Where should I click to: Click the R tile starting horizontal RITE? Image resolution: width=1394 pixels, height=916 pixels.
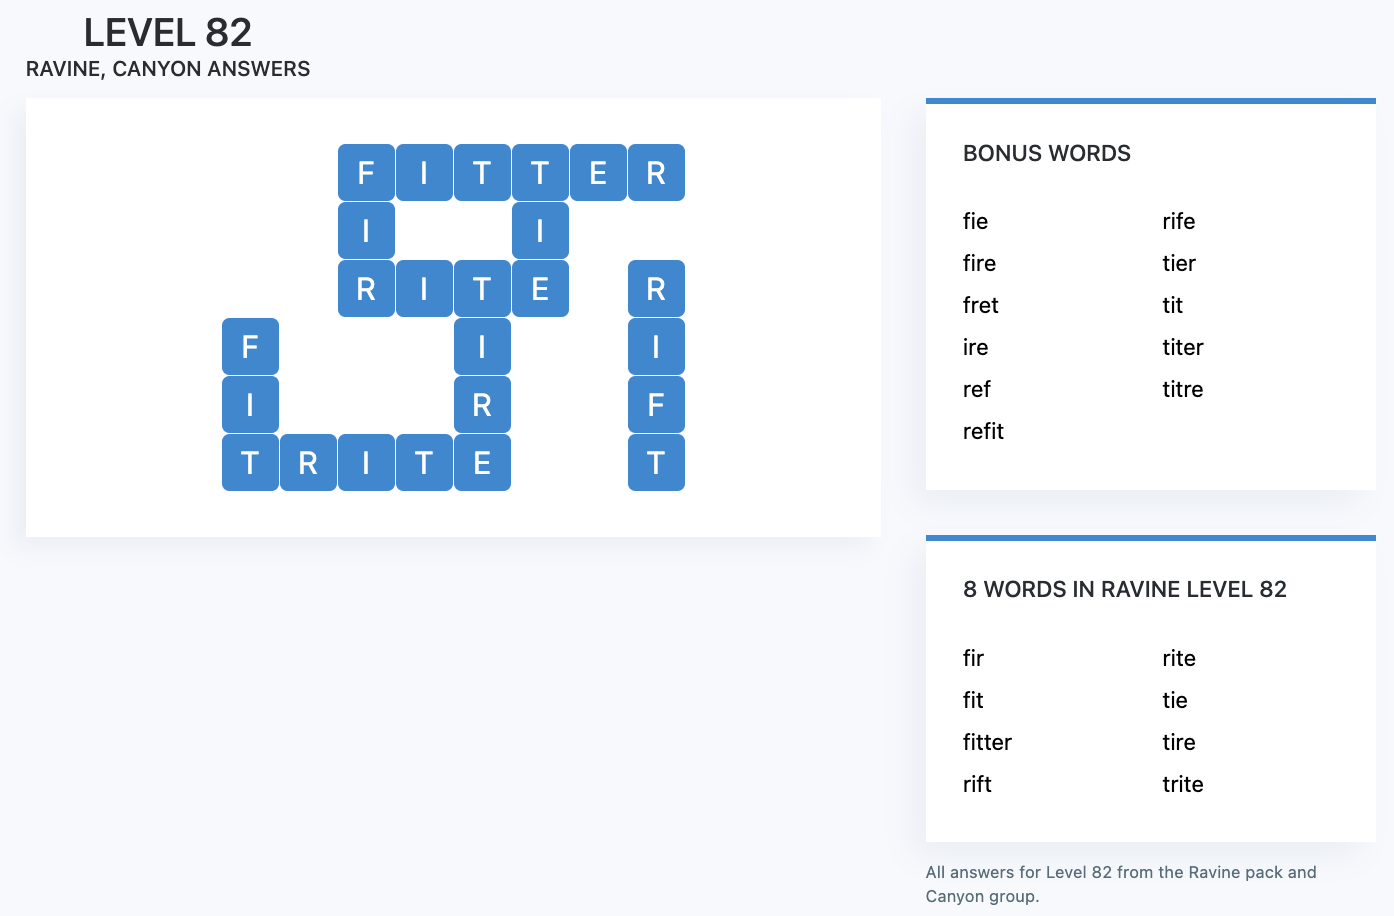point(366,289)
